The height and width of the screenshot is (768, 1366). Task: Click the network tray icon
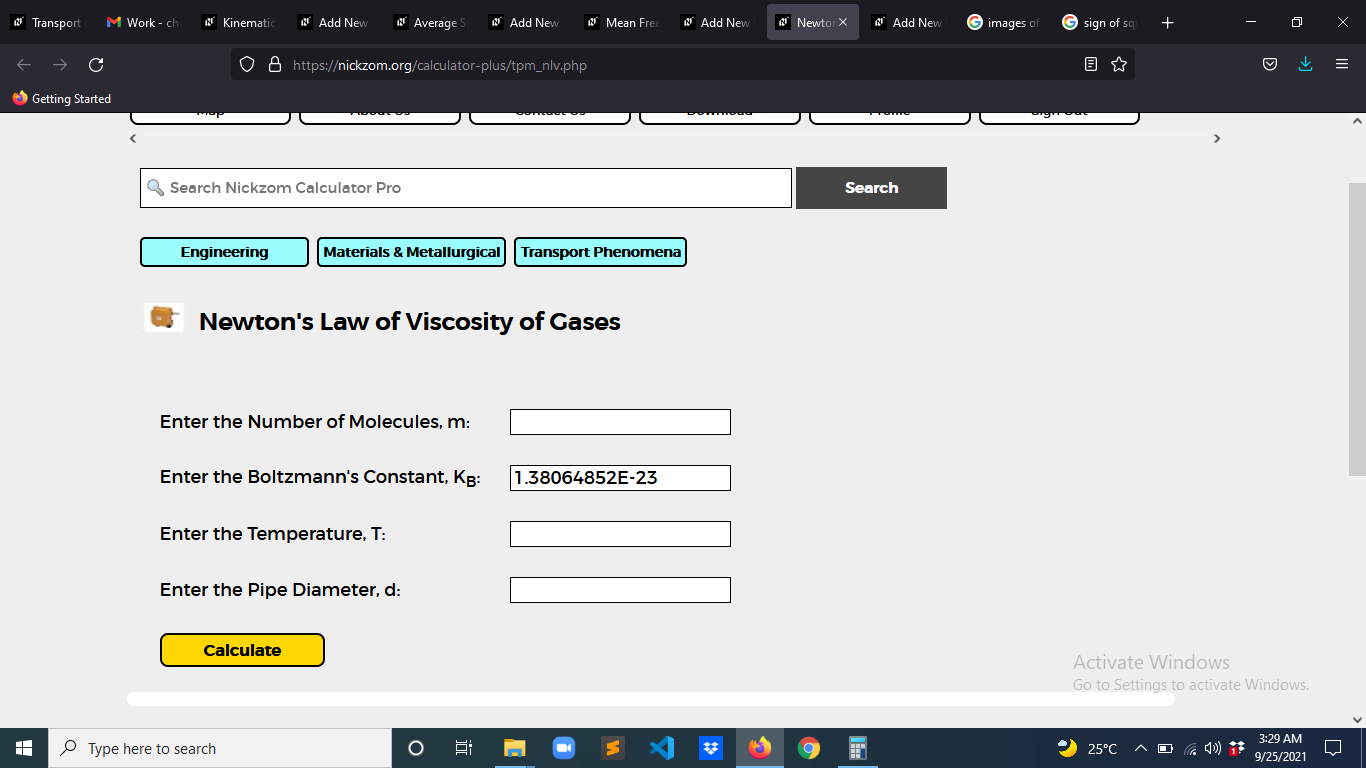click(1190, 748)
